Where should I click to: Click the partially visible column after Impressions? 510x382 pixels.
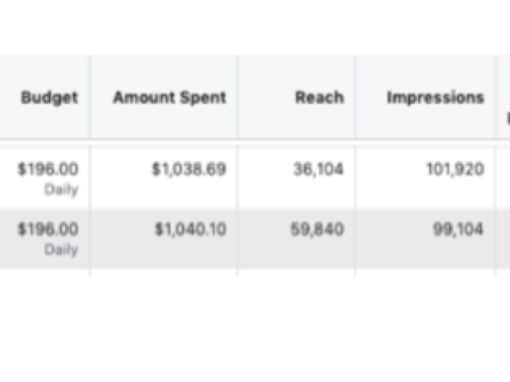tap(504, 97)
